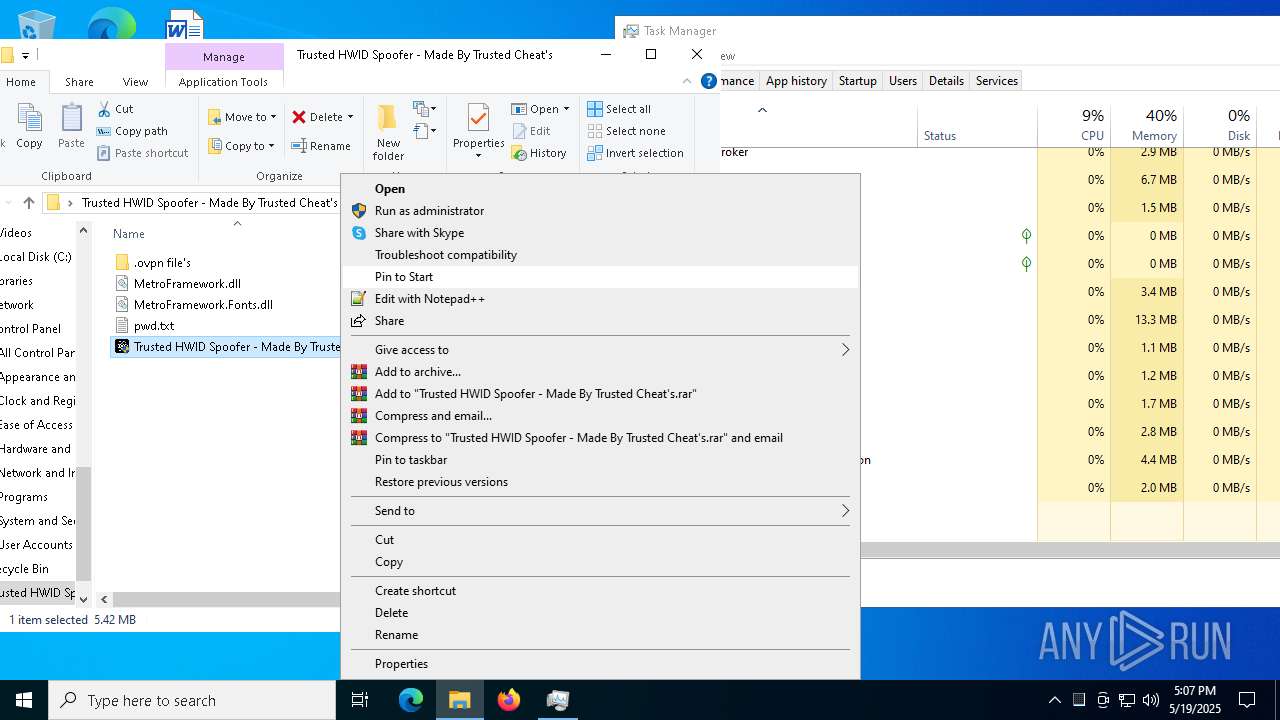
Task: Click the Copy path ribbon button
Action: coord(132,131)
